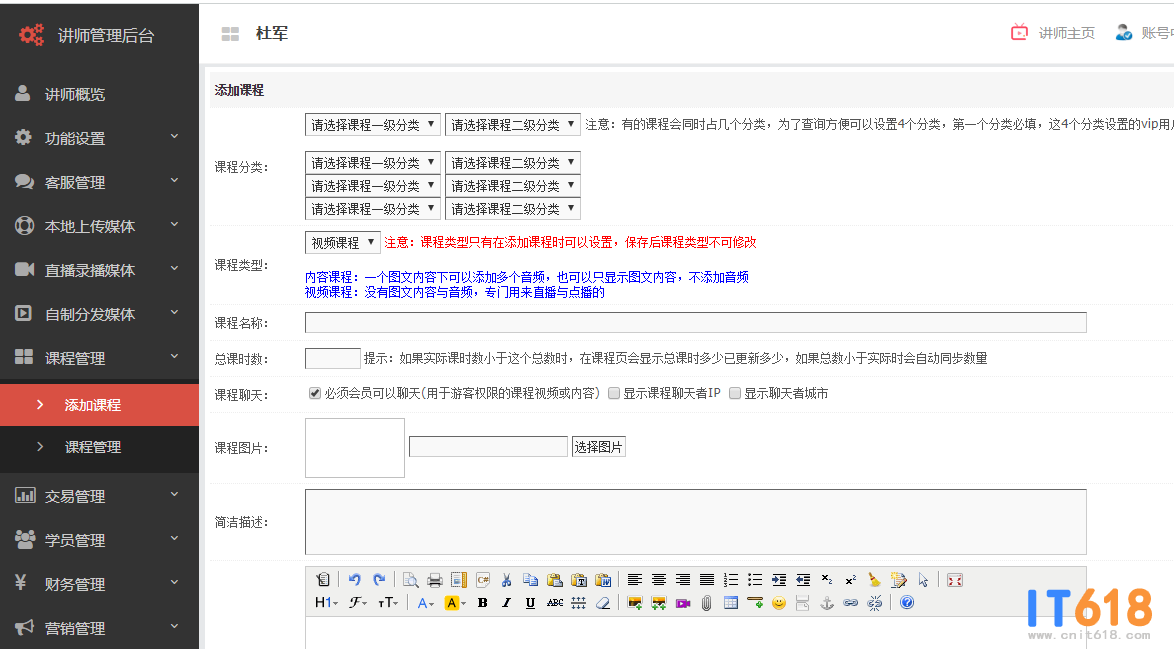
Task: Tick the 显示聊天者城市 checkbox
Action: 735,394
